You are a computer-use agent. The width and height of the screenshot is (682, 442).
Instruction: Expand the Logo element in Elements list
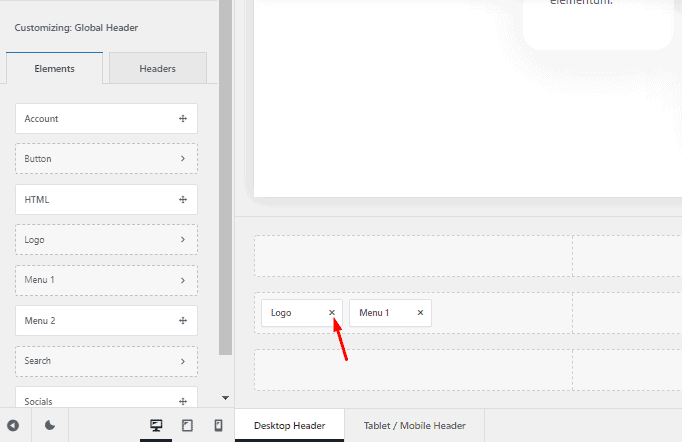(183, 240)
